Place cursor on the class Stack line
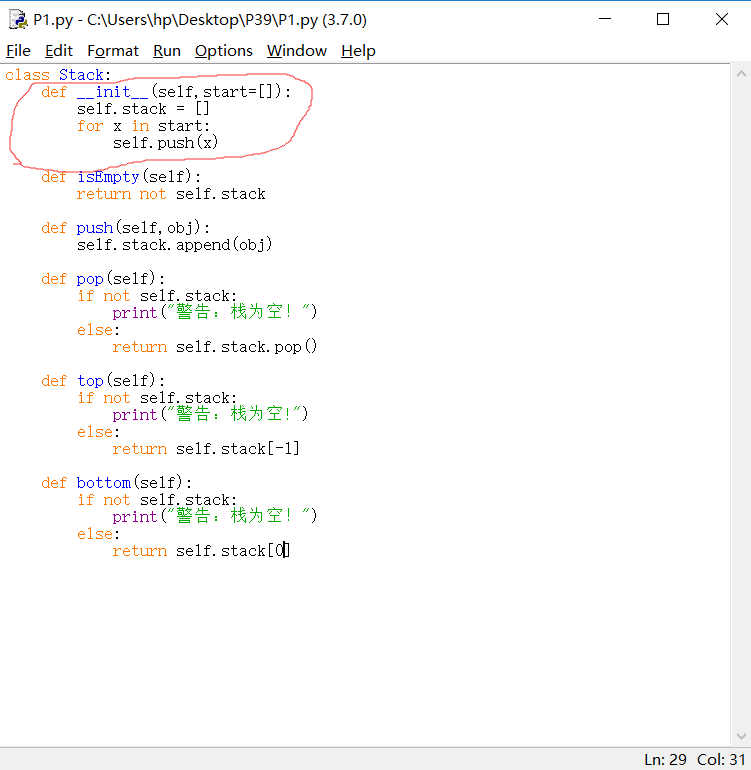Image resolution: width=751 pixels, height=770 pixels. click(58, 75)
